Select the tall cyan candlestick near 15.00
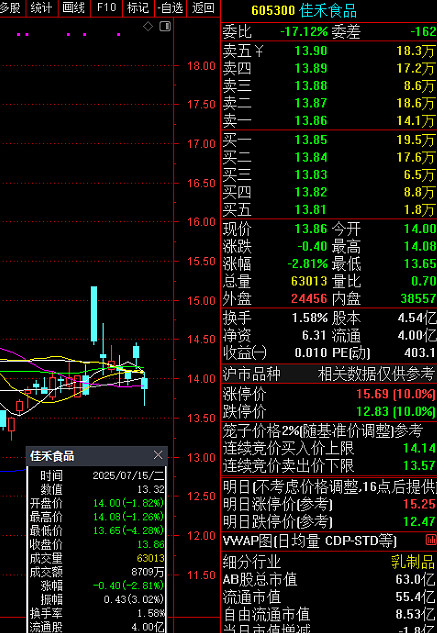 (94, 314)
